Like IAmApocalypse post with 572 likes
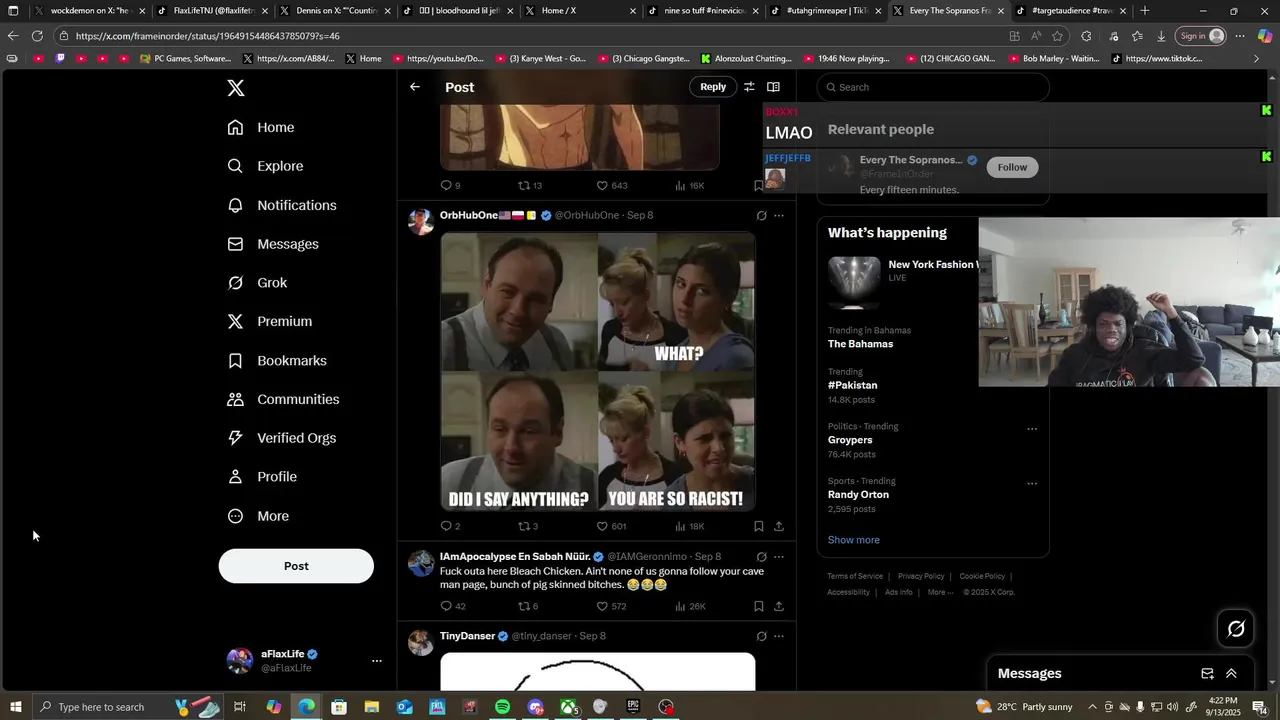The width and height of the screenshot is (1280, 720). point(611,606)
